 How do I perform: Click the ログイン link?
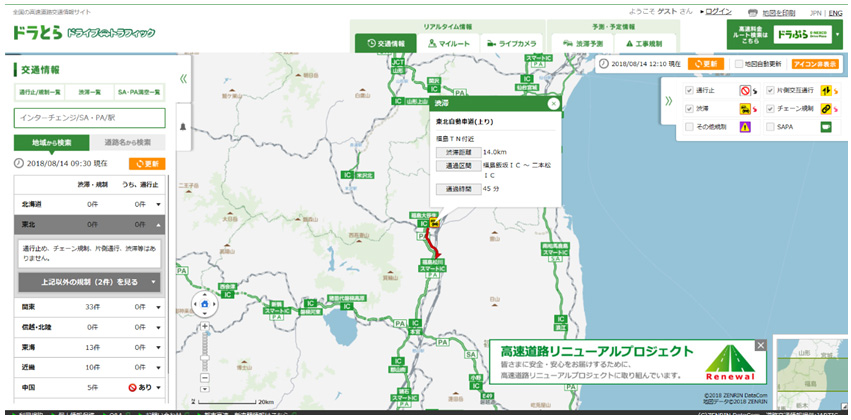click(x=717, y=12)
